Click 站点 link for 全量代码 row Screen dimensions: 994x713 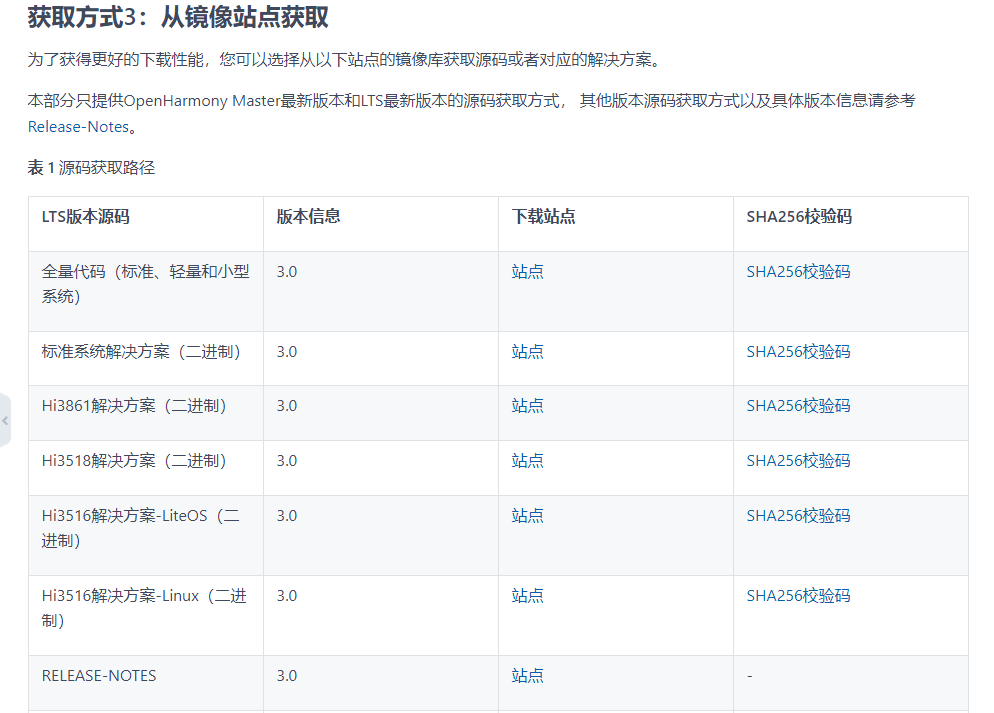pyautogui.click(x=527, y=270)
